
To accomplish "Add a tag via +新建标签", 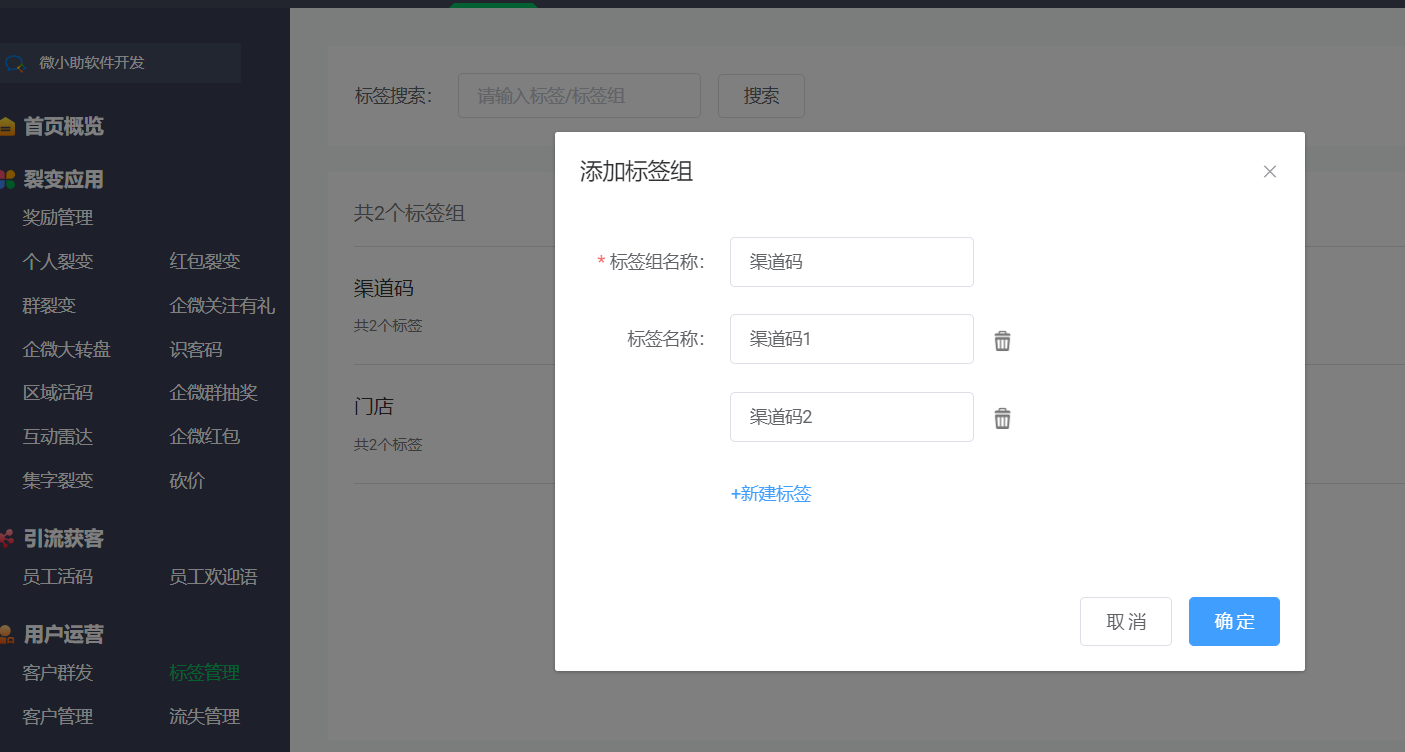I will 771,494.
